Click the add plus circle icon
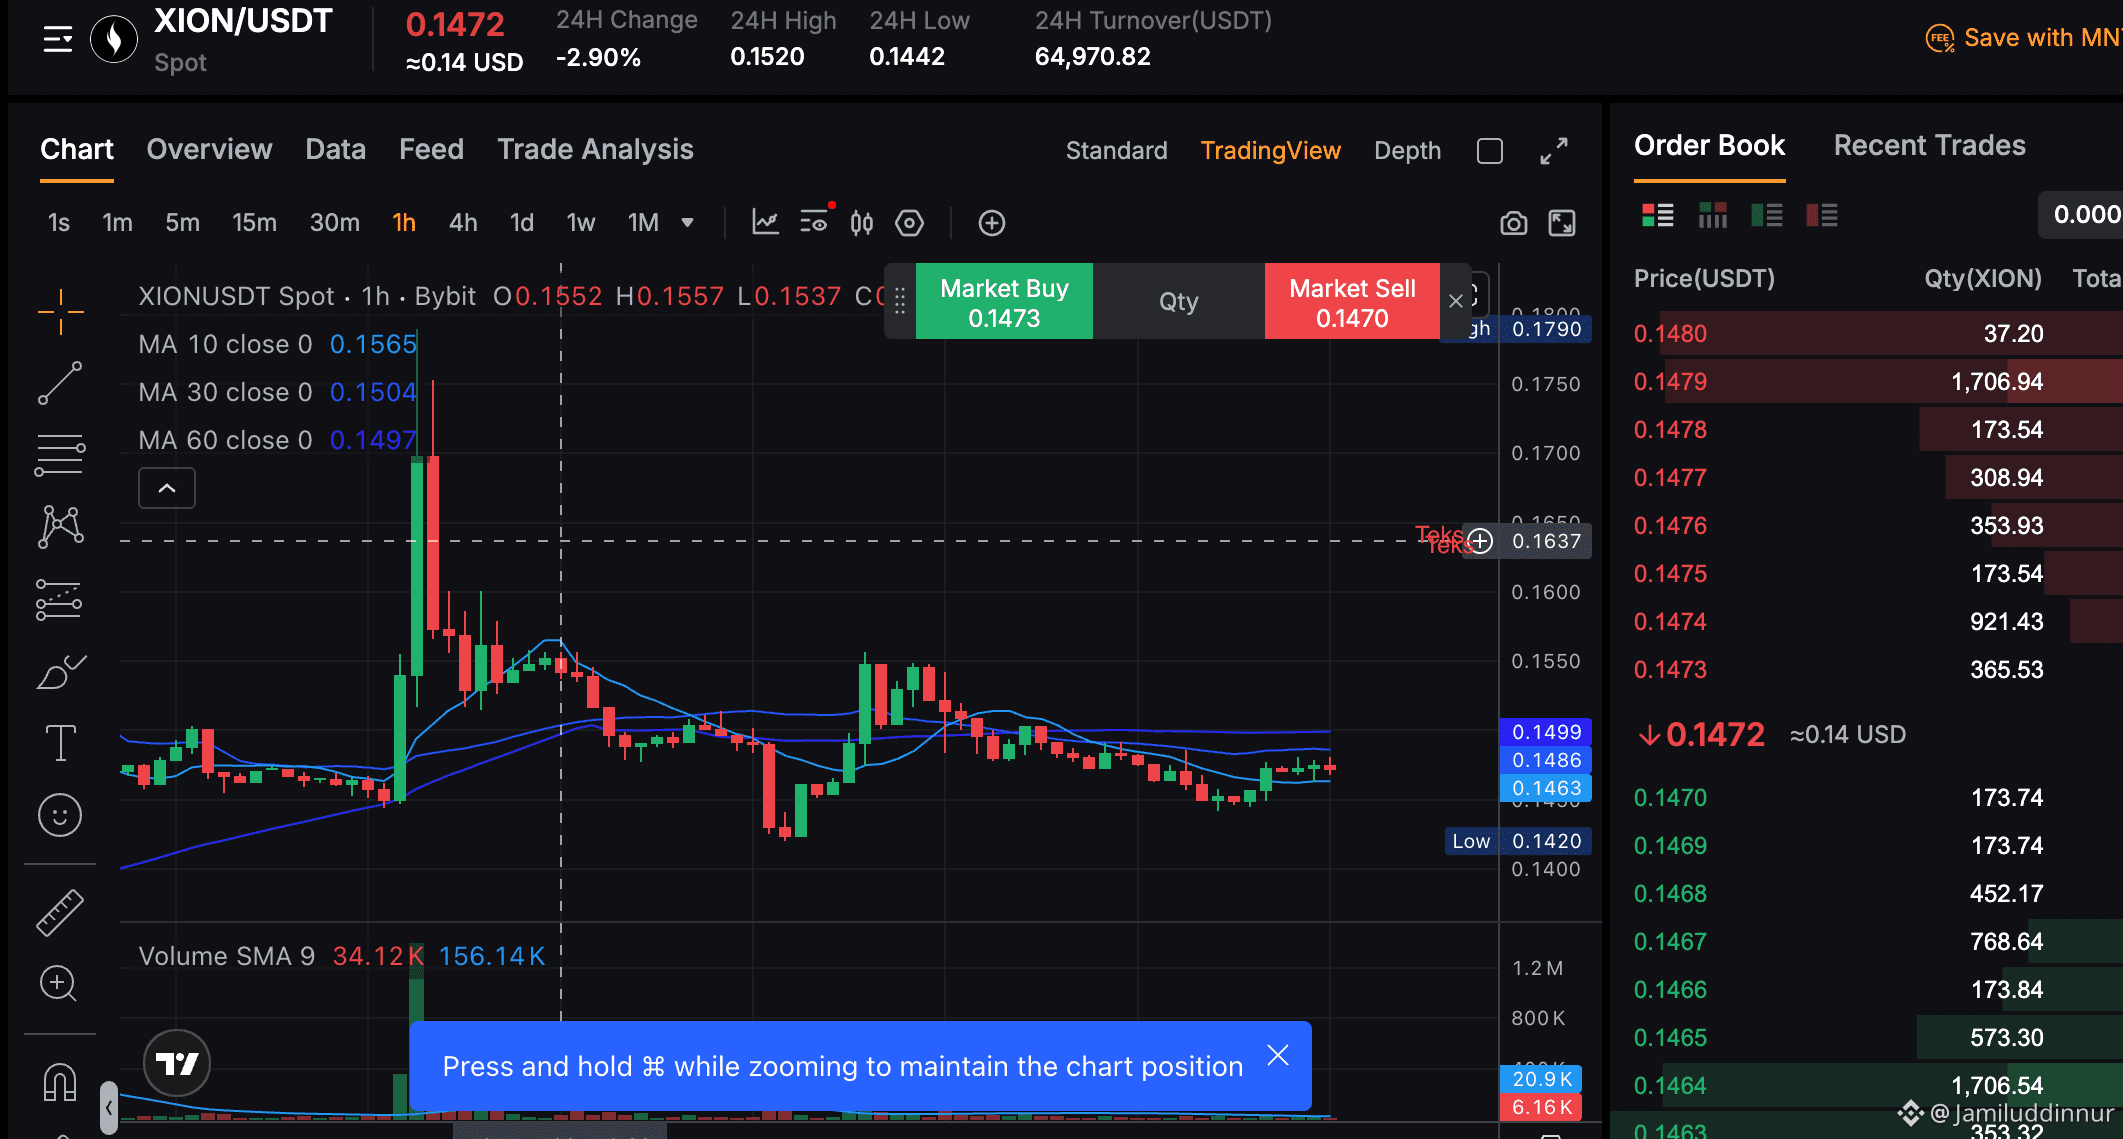The height and width of the screenshot is (1139, 2123). click(991, 222)
